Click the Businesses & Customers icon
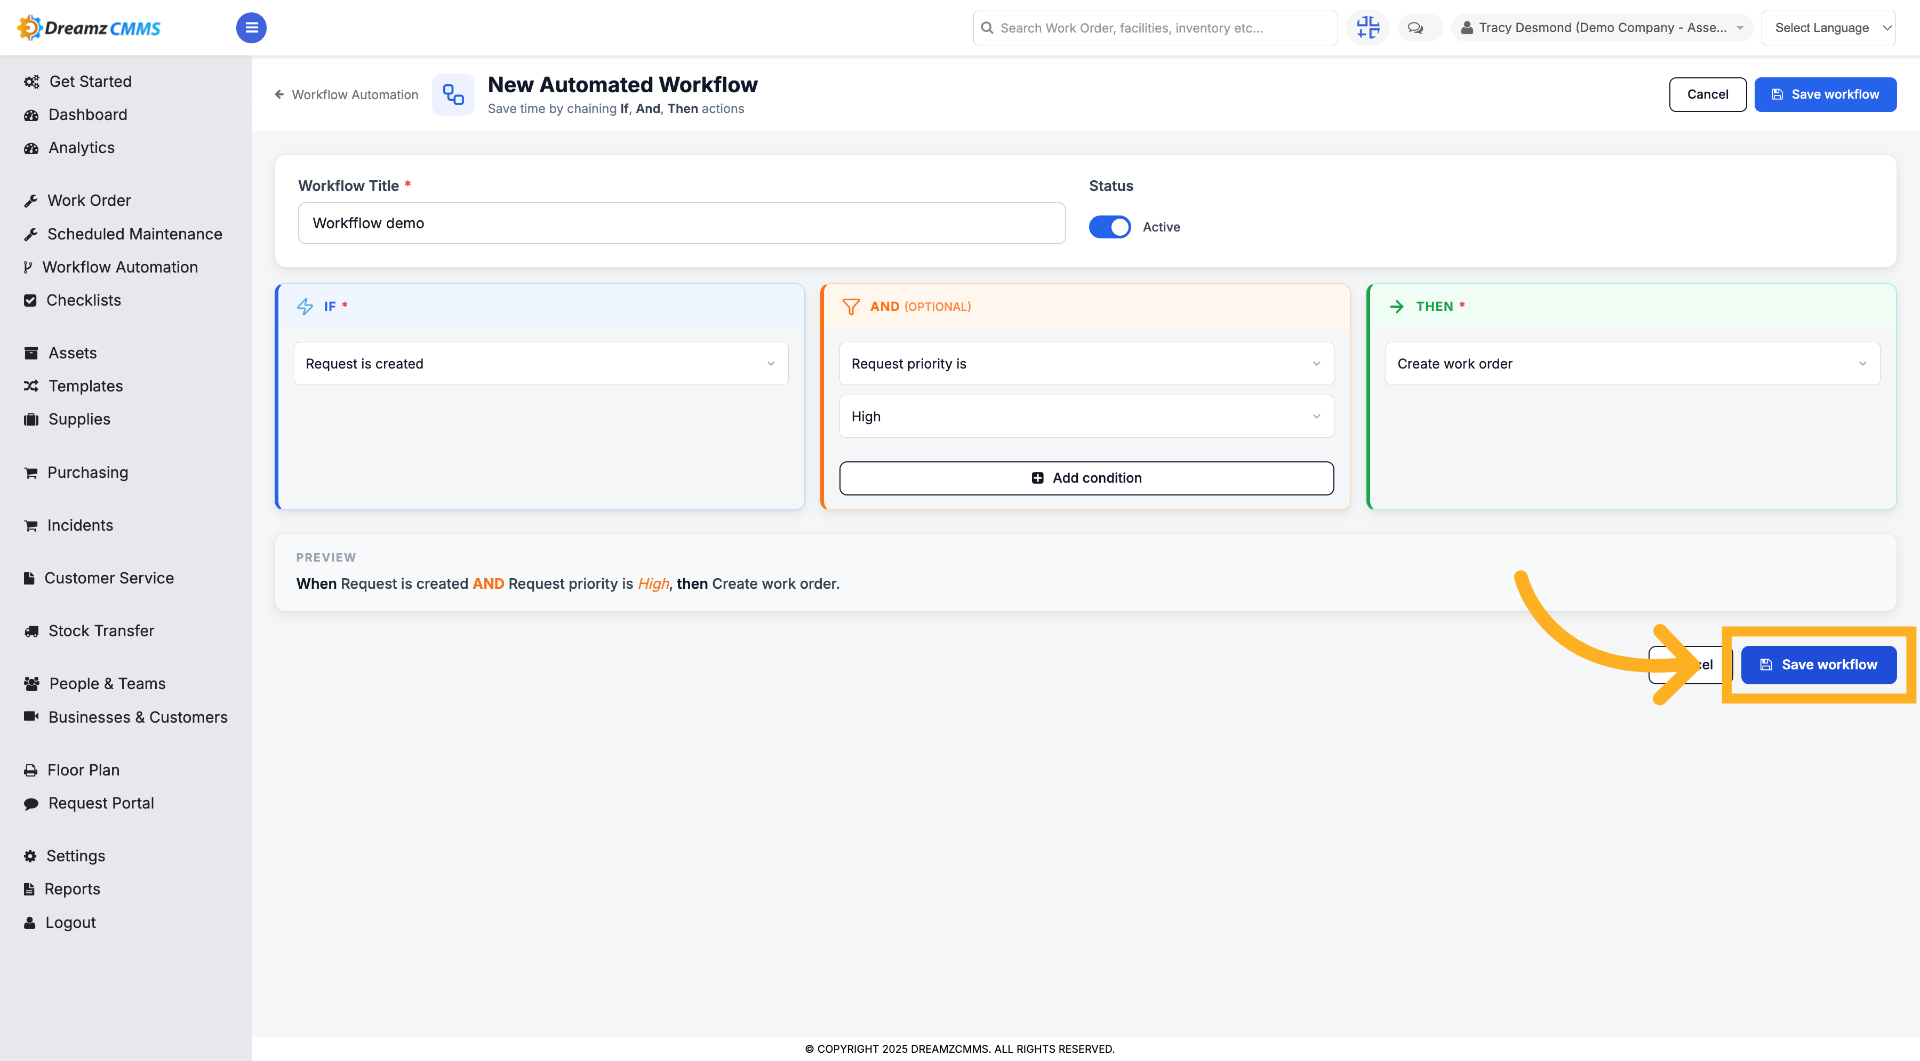1920x1061 pixels. (x=31, y=717)
